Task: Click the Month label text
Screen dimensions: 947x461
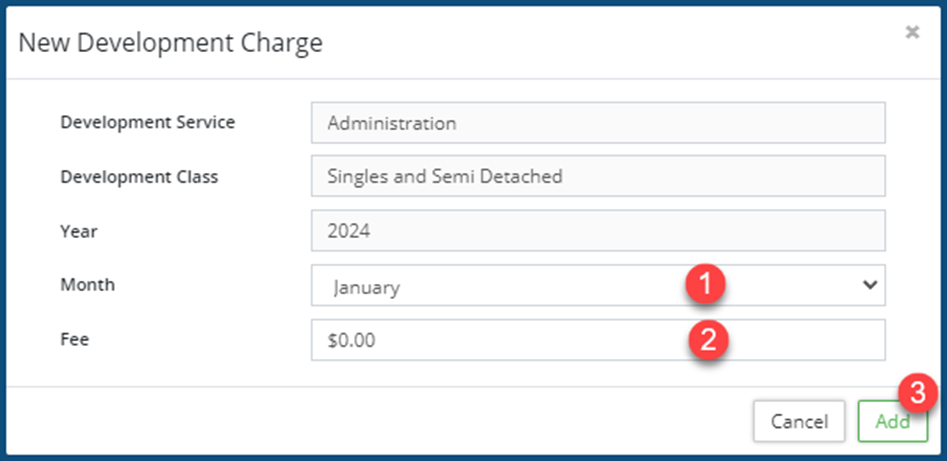Action: (87, 285)
